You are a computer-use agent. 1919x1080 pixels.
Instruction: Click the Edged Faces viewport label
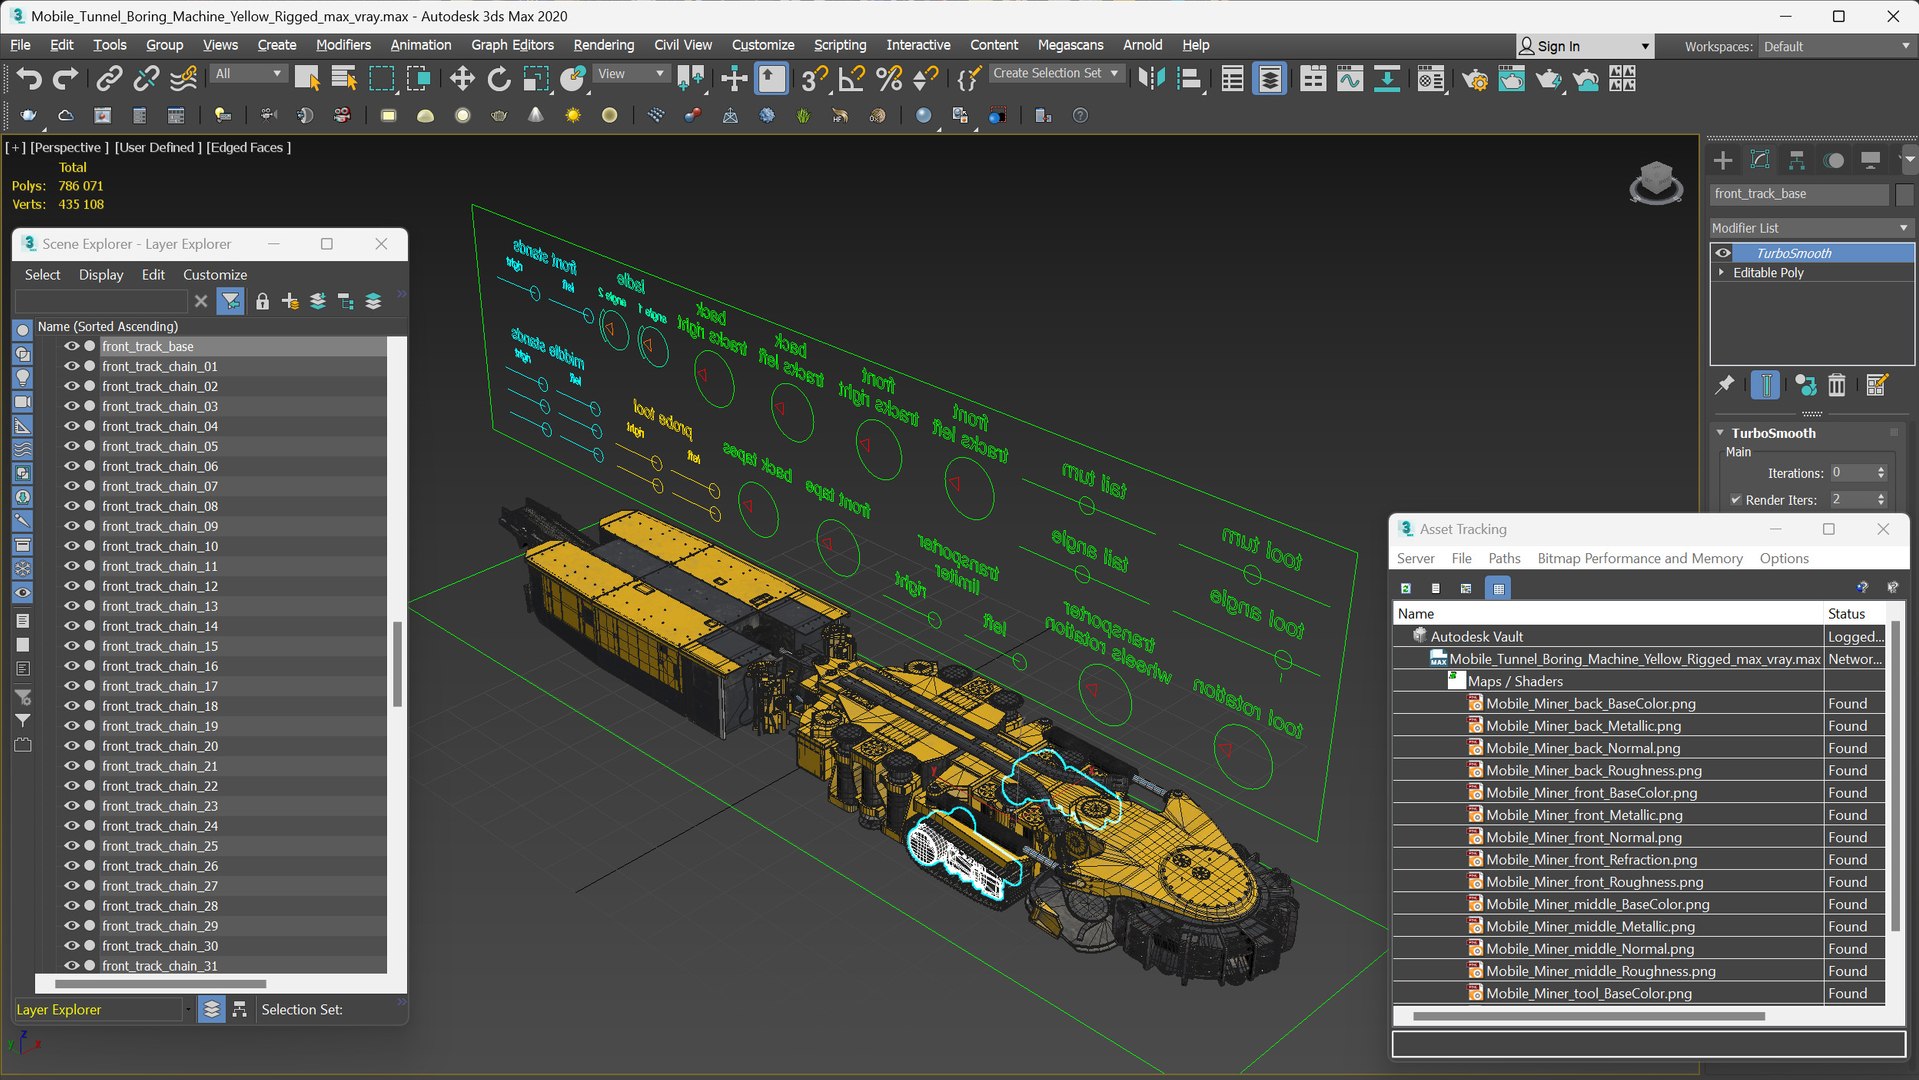pyautogui.click(x=248, y=147)
